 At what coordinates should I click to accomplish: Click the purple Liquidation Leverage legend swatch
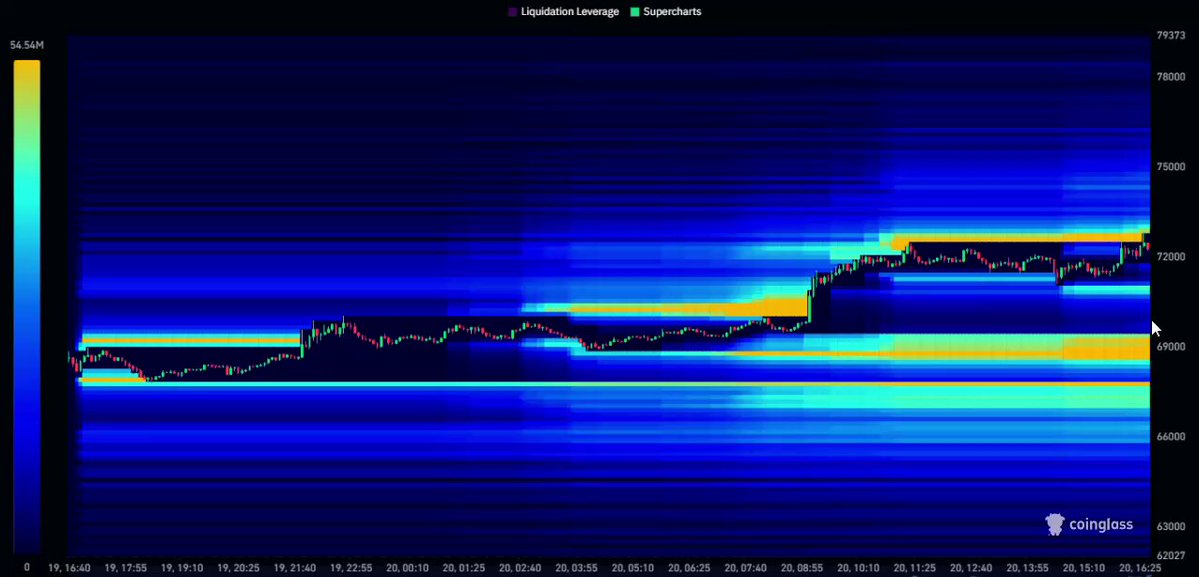coord(512,12)
